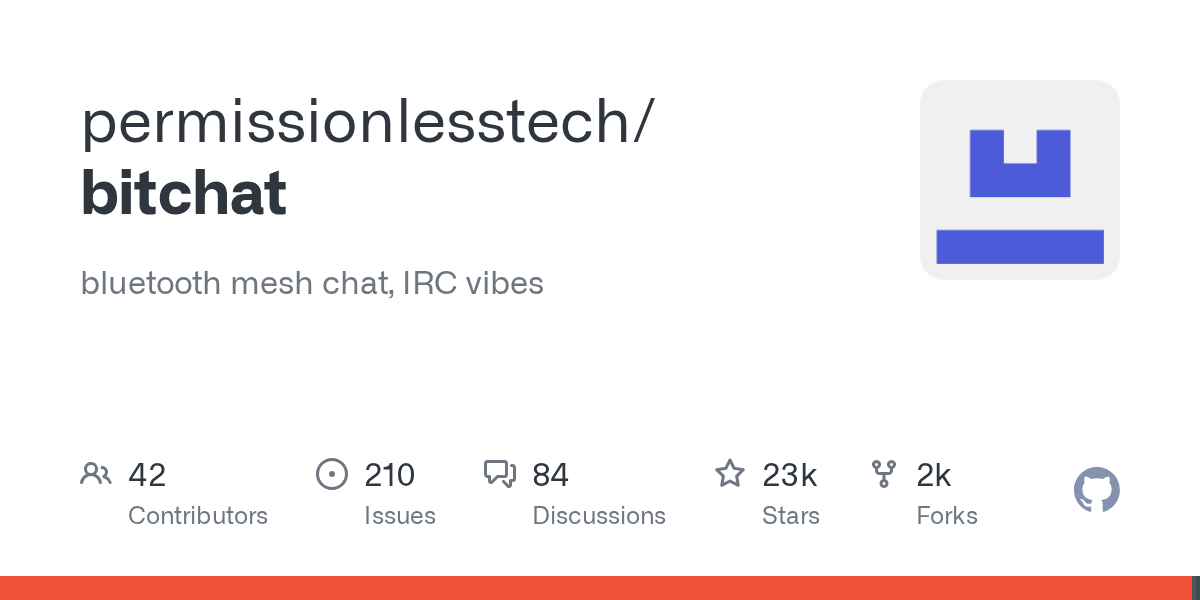Open the permissionlesstech owner name

[x=367, y=123]
